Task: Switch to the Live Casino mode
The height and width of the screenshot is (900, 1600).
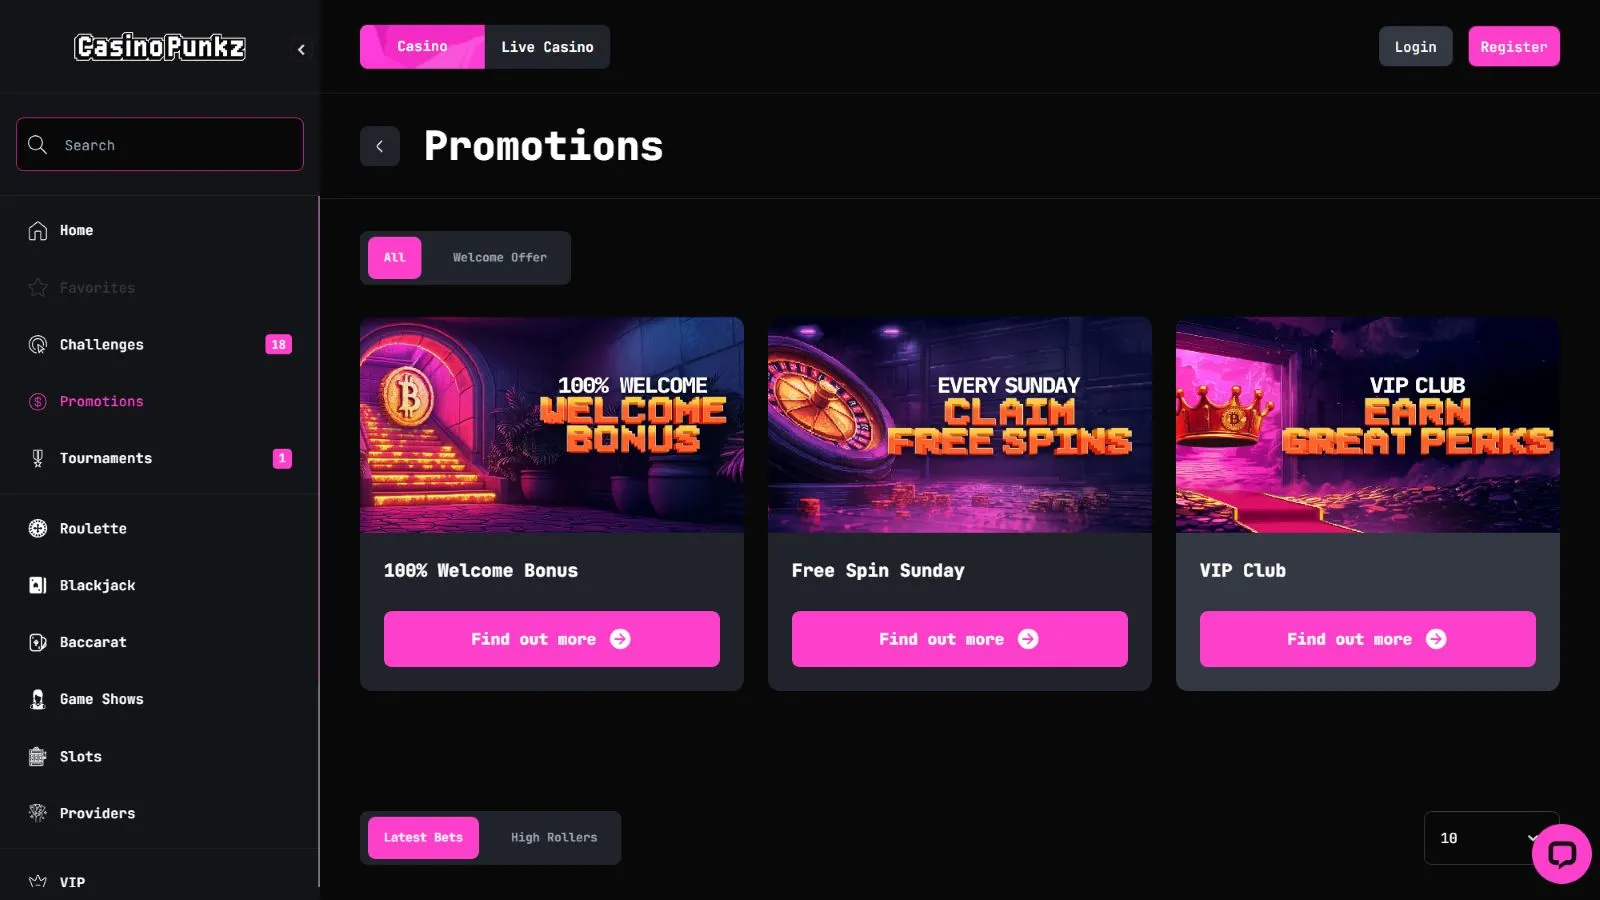Action: (547, 47)
